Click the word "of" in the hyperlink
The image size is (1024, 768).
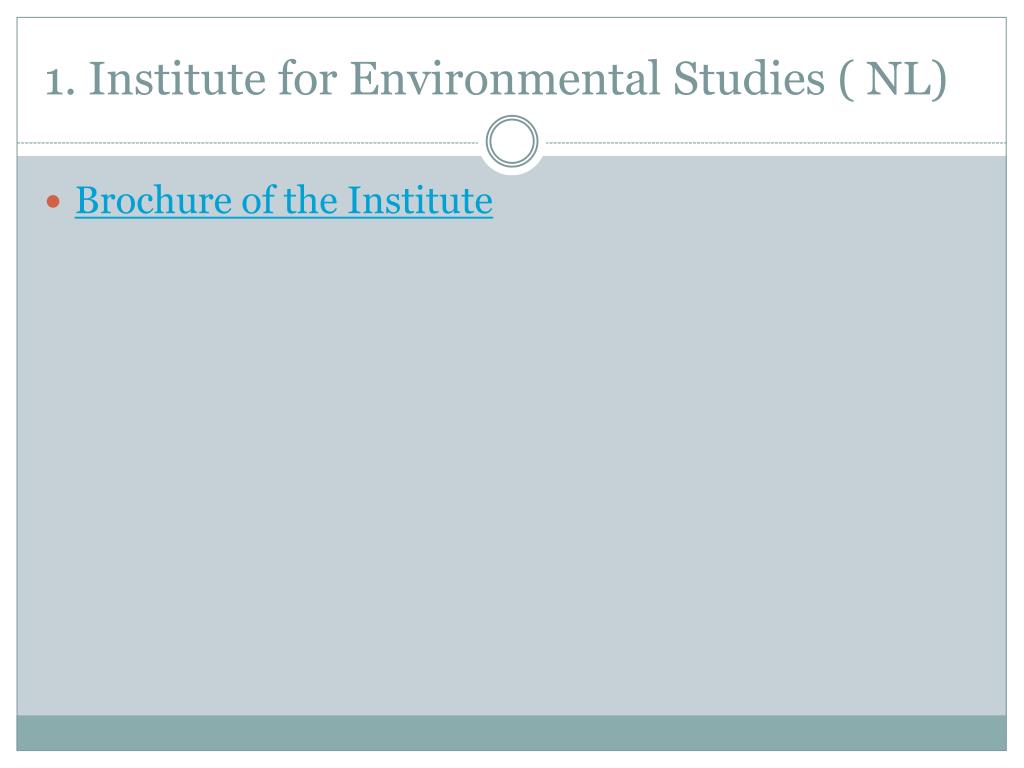point(257,200)
